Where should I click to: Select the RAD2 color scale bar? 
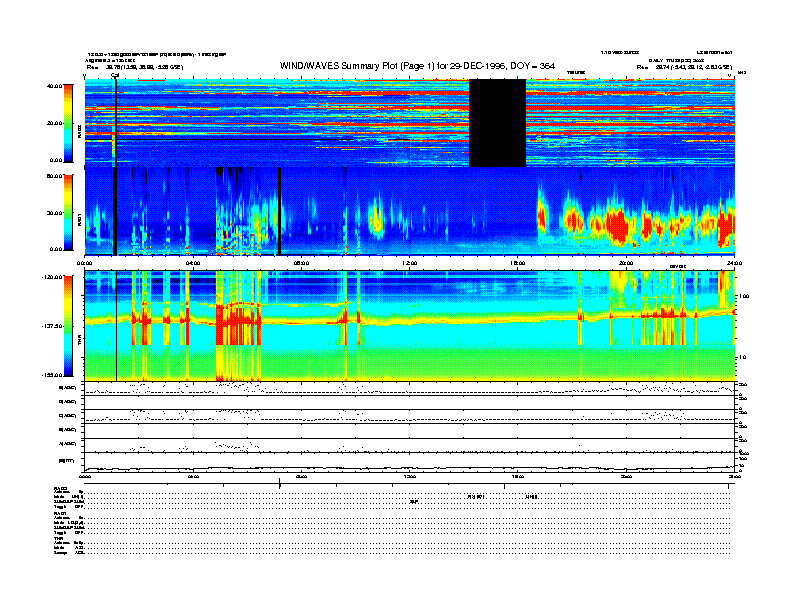click(68, 123)
